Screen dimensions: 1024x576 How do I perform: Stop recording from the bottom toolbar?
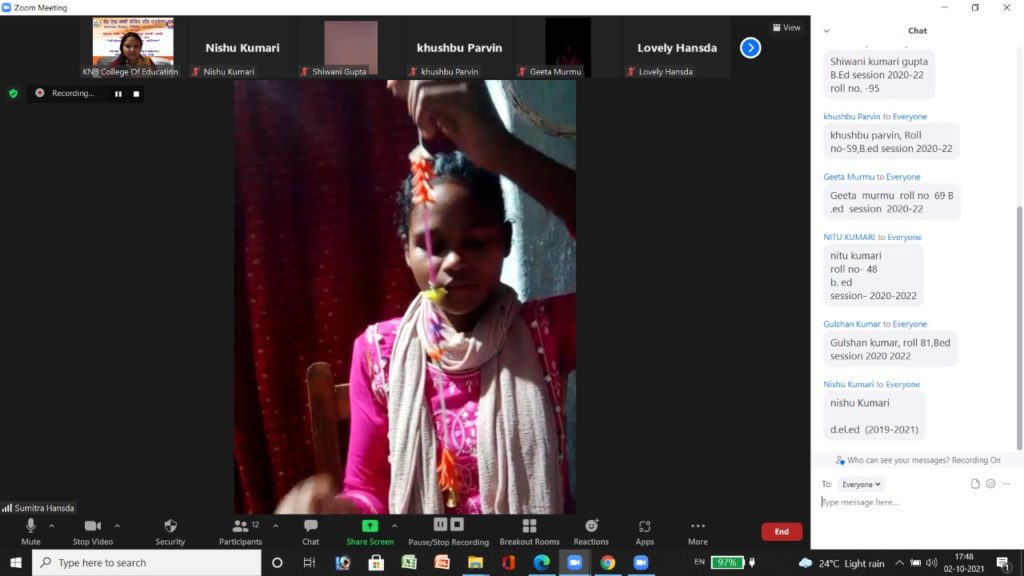tap(457, 524)
